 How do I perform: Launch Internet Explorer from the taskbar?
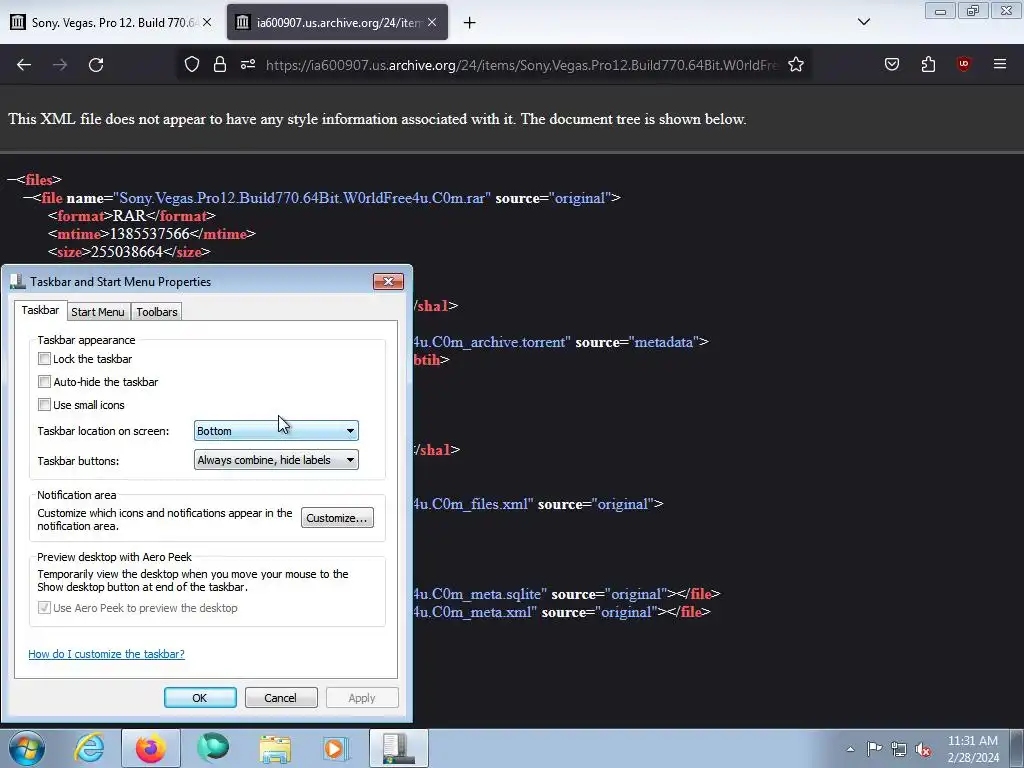tap(89, 748)
